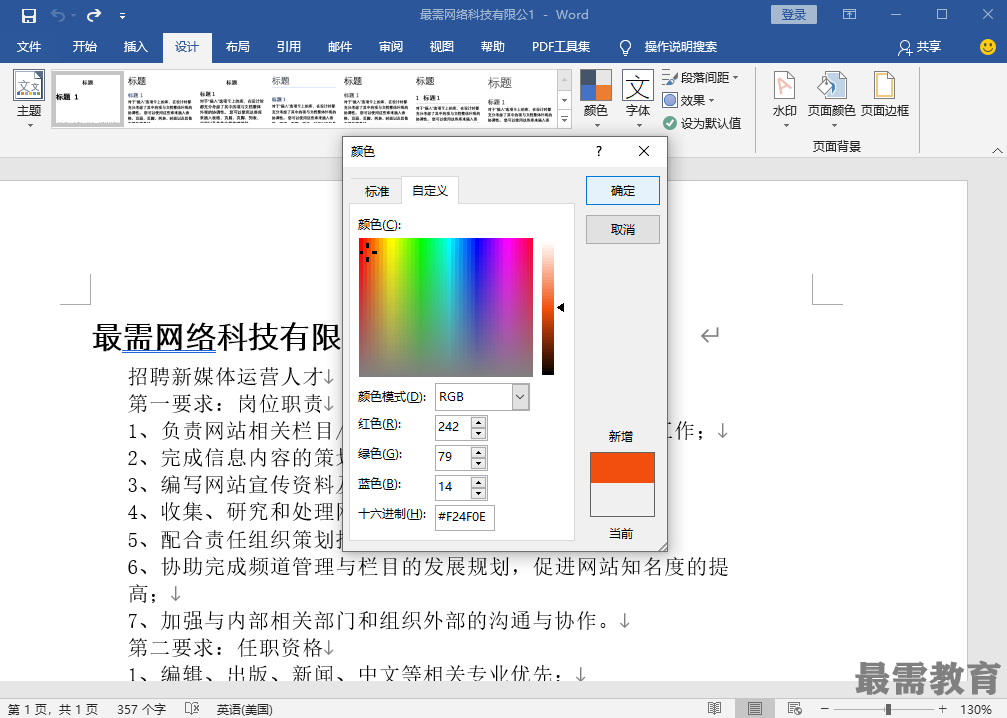Redo the last action
This screenshot has width=1007, height=718.
point(94,15)
